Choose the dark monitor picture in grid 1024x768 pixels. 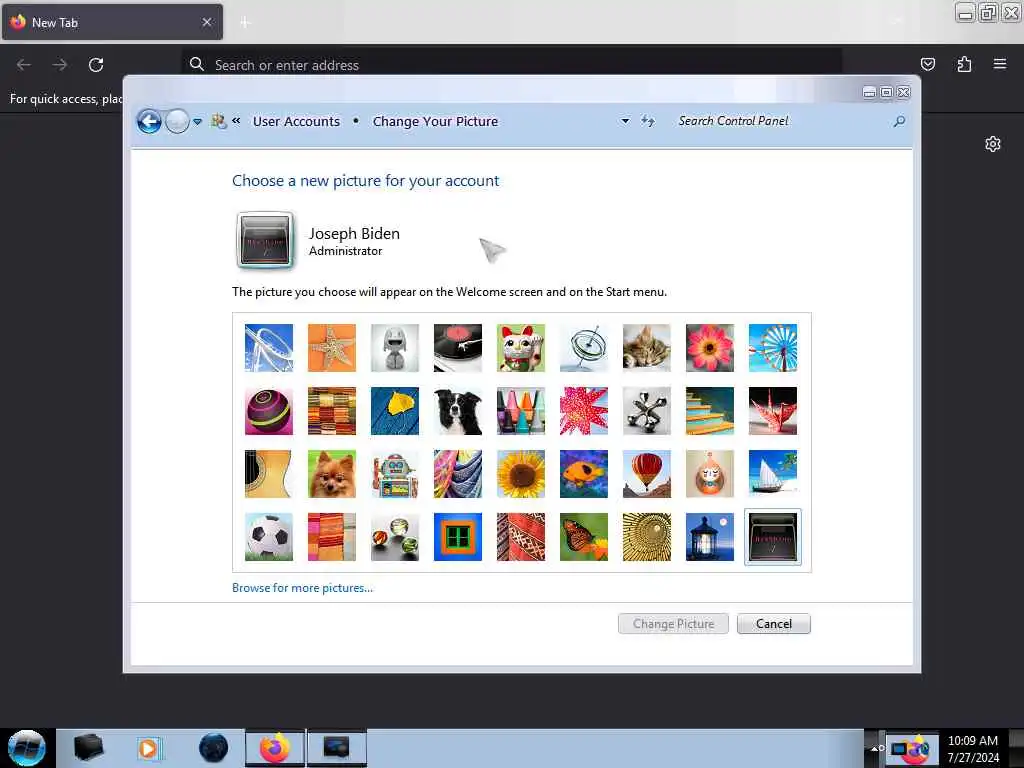coord(773,537)
